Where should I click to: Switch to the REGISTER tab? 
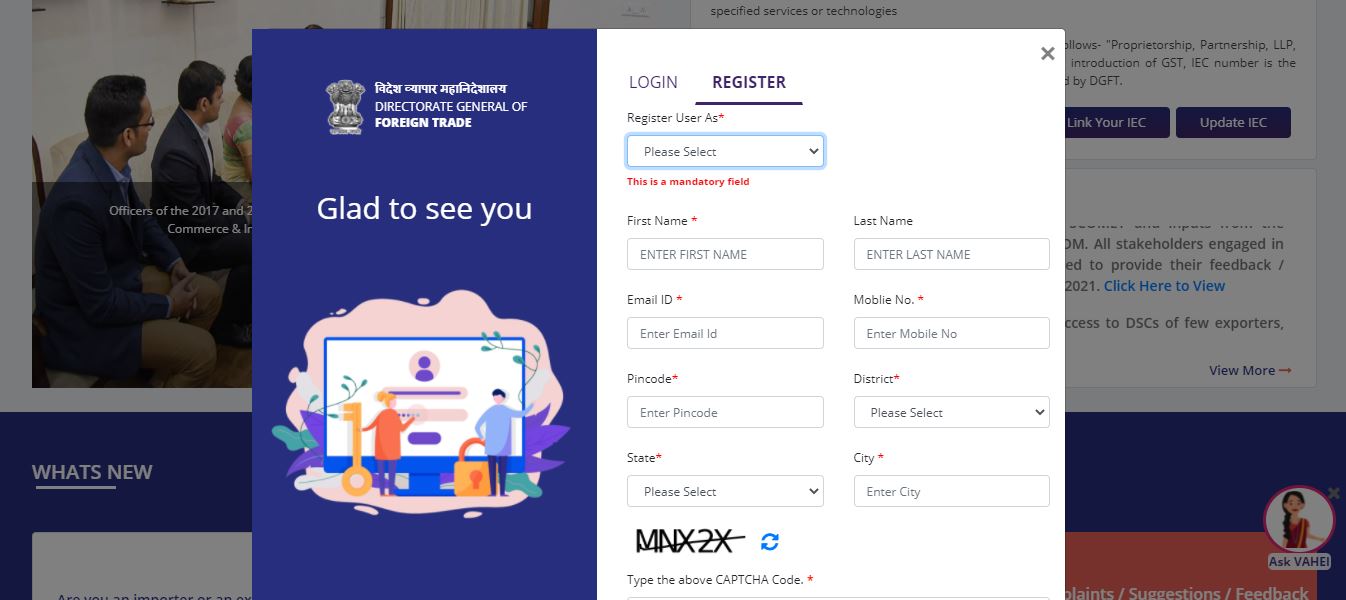[749, 82]
